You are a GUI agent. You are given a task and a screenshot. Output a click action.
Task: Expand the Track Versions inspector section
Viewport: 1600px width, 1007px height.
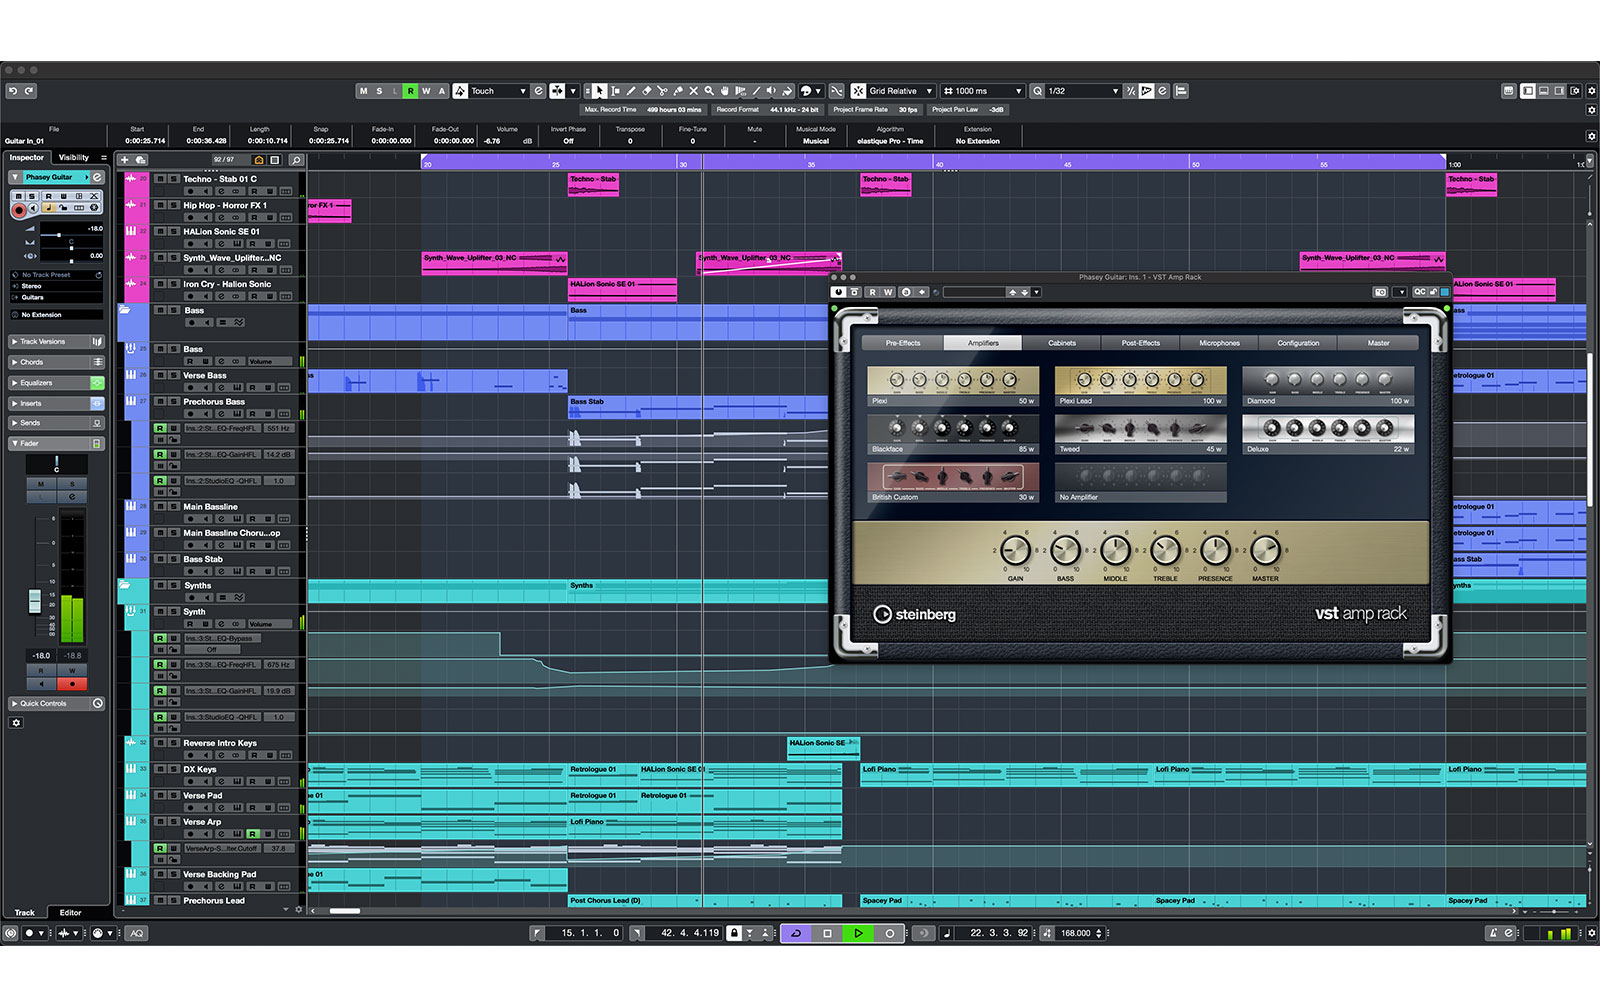click(15, 342)
